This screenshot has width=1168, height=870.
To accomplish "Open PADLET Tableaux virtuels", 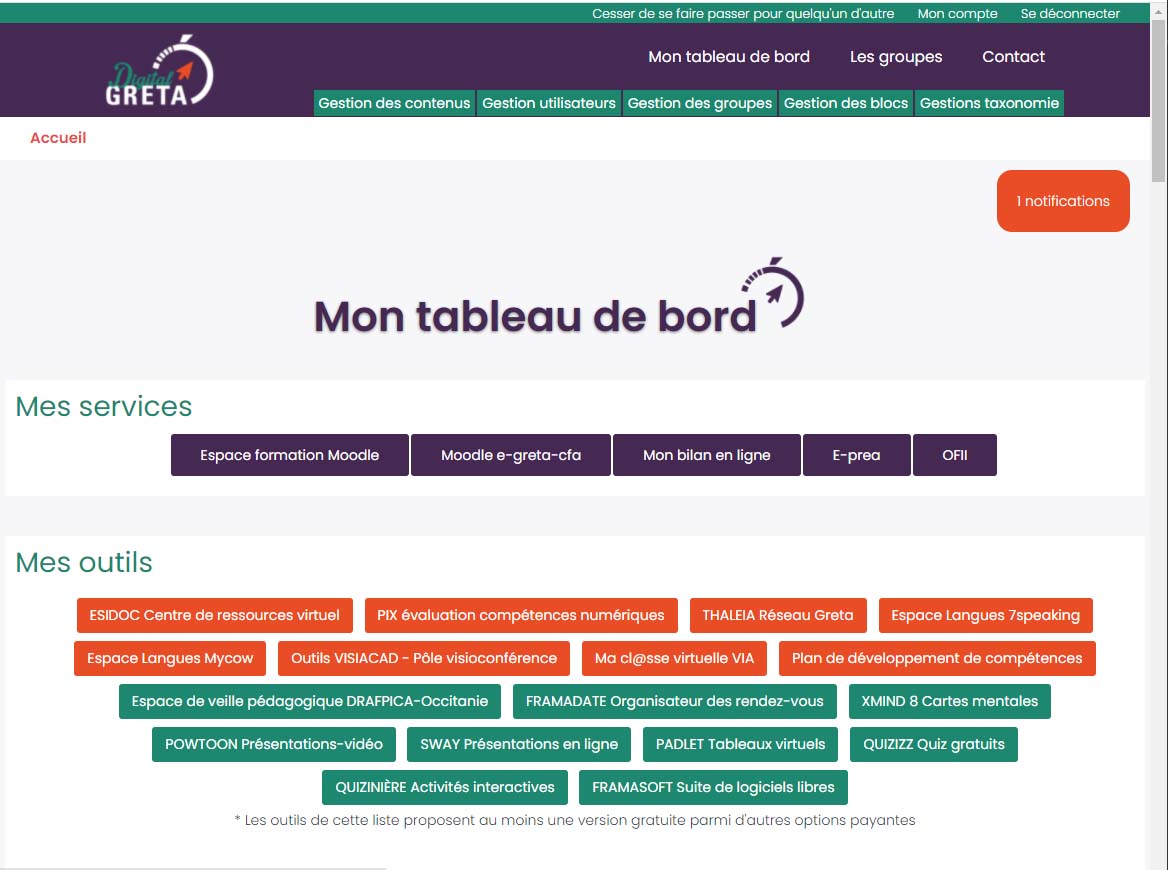I will tap(740, 745).
